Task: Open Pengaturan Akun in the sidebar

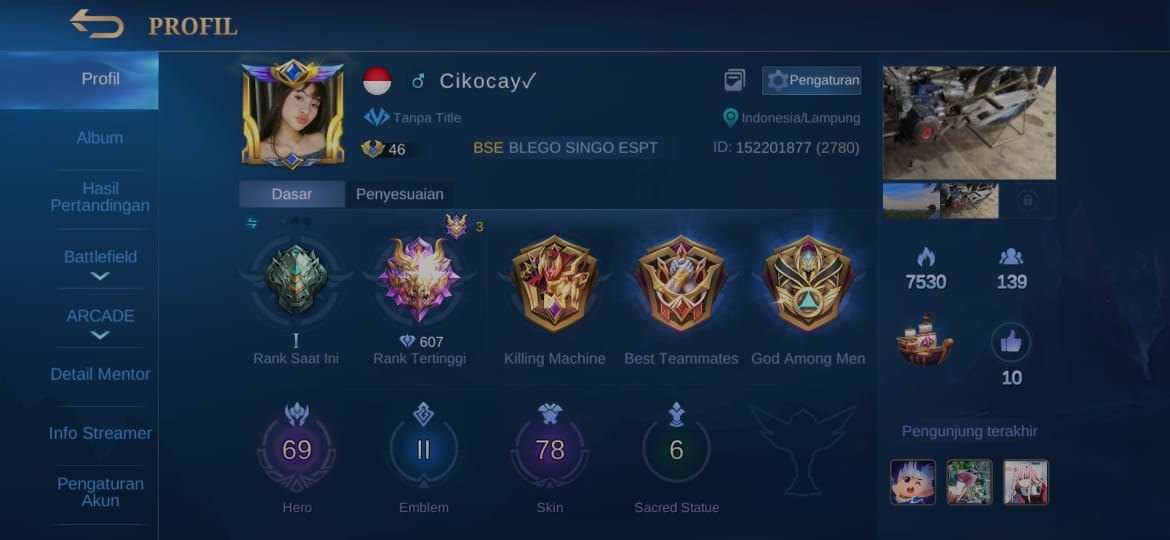Action: pos(100,492)
